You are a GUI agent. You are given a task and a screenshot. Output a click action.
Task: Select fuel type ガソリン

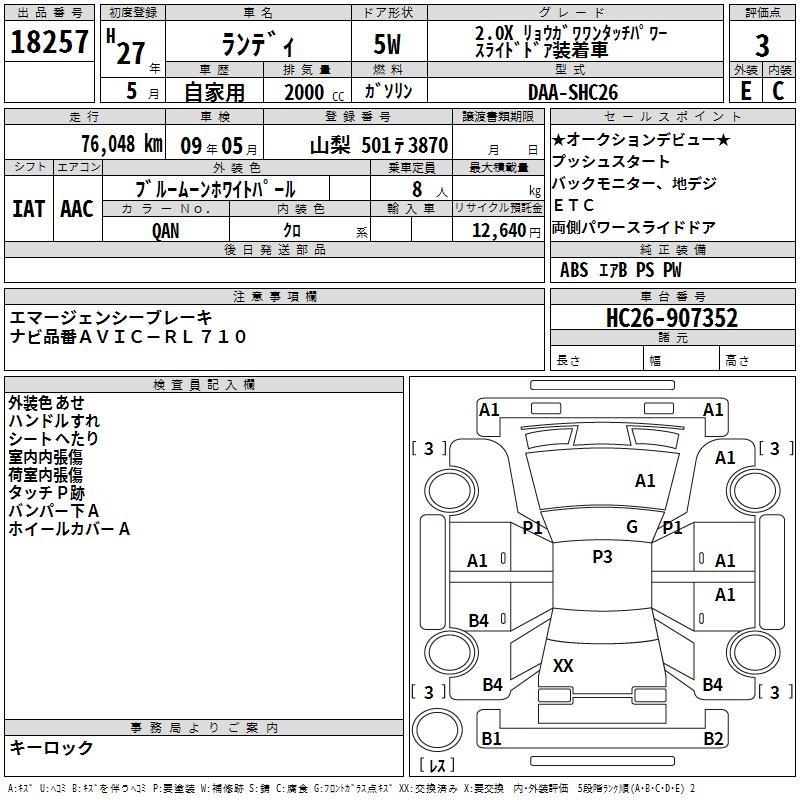pos(388,91)
